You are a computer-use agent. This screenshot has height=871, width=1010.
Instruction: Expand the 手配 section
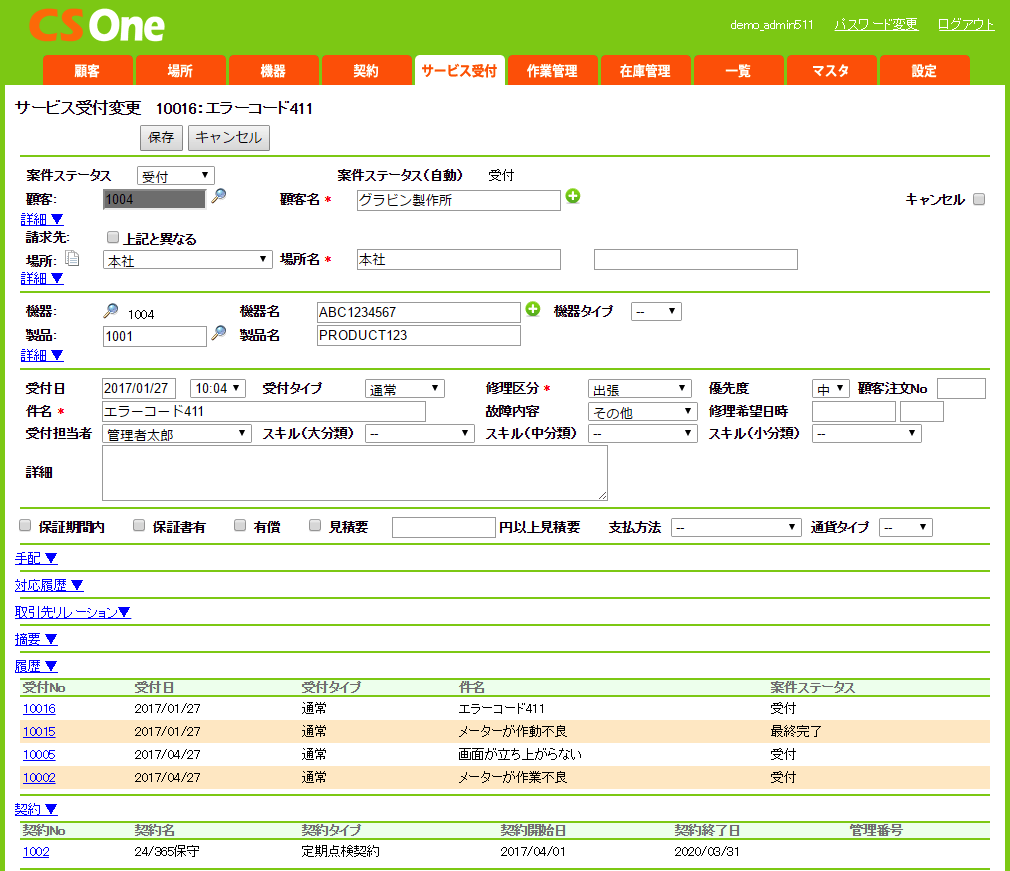click(x=36, y=558)
